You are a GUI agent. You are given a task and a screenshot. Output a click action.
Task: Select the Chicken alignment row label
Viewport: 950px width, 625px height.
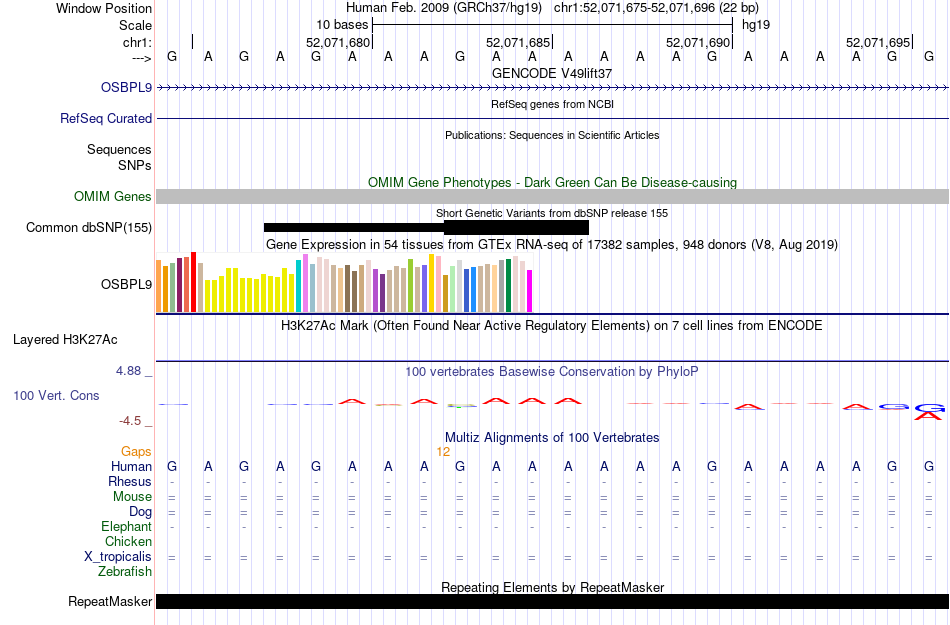pyautogui.click(x=128, y=541)
